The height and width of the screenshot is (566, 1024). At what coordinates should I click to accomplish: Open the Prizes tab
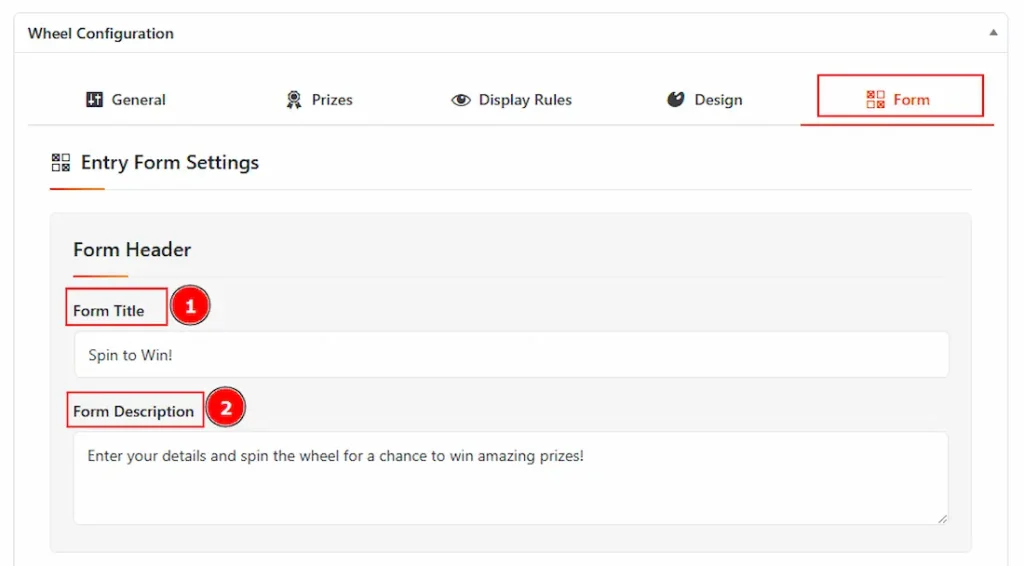pyautogui.click(x=319, y=99)
